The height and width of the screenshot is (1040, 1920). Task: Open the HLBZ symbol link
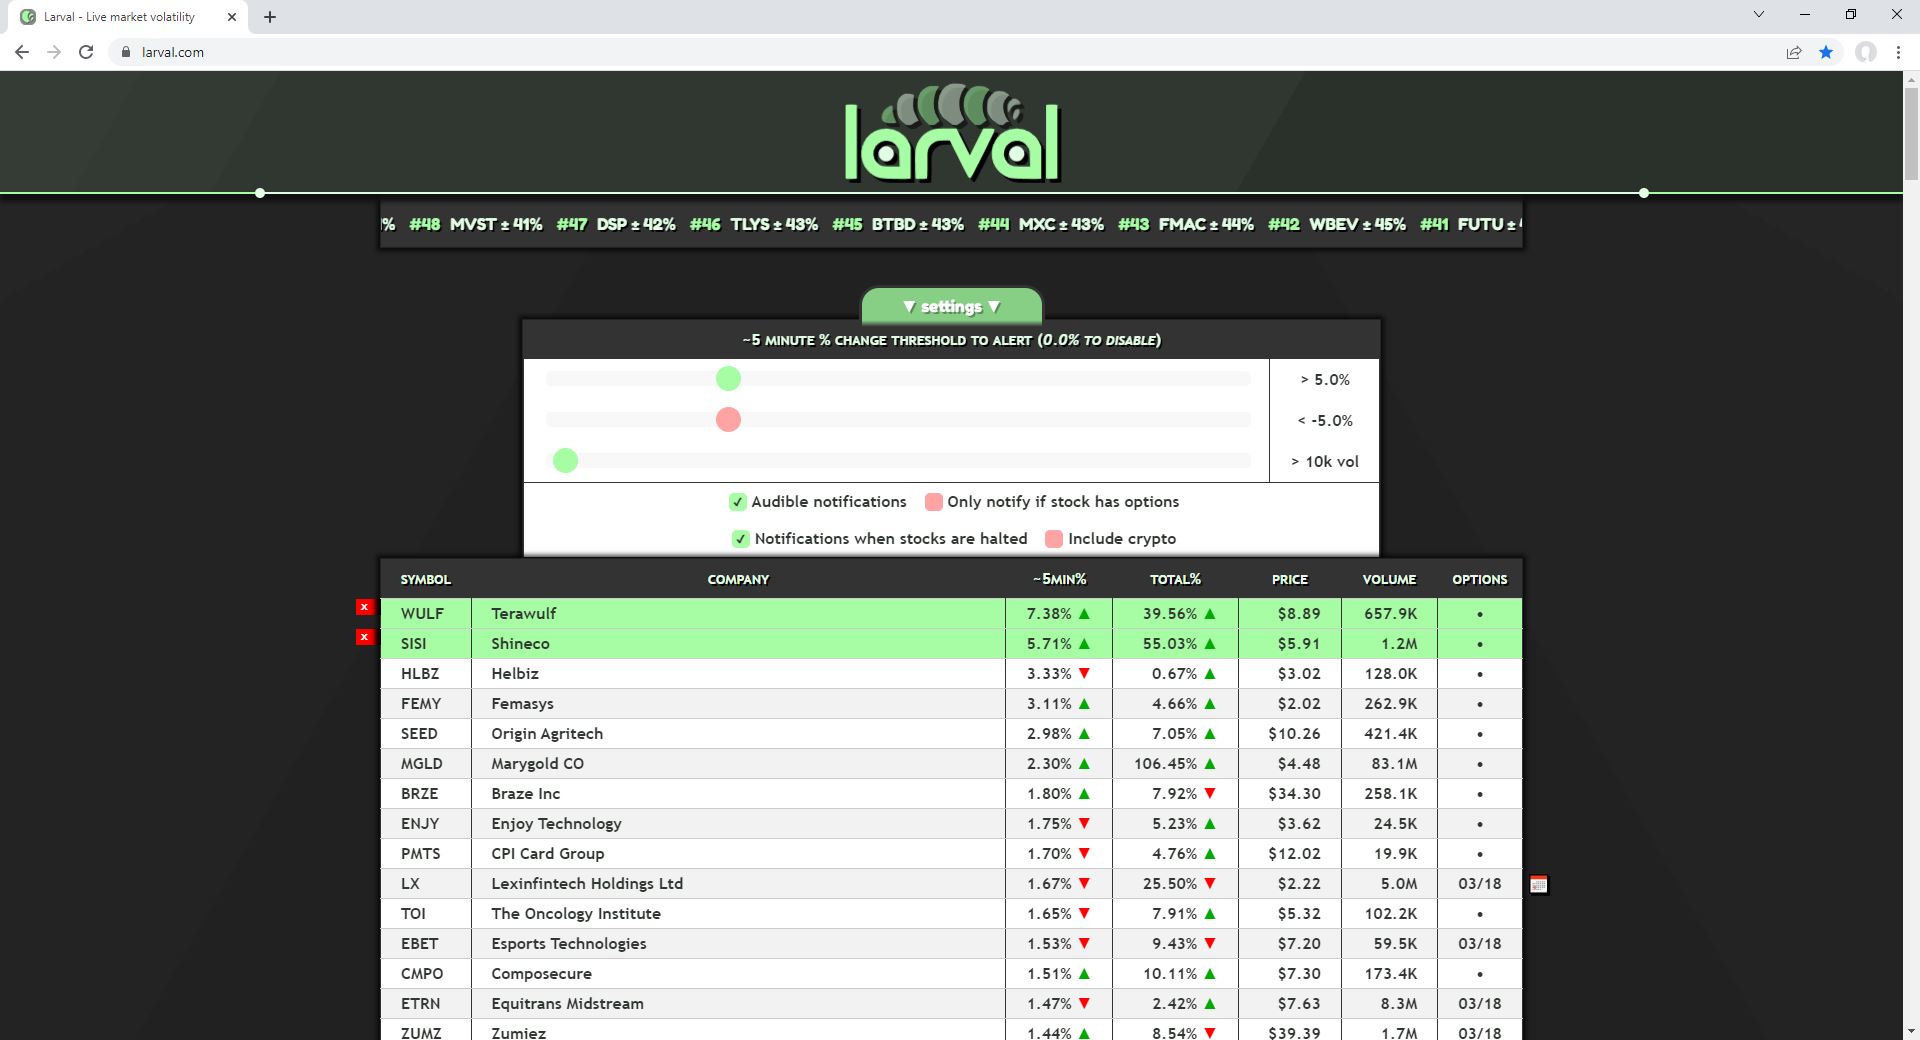(420, 674)
